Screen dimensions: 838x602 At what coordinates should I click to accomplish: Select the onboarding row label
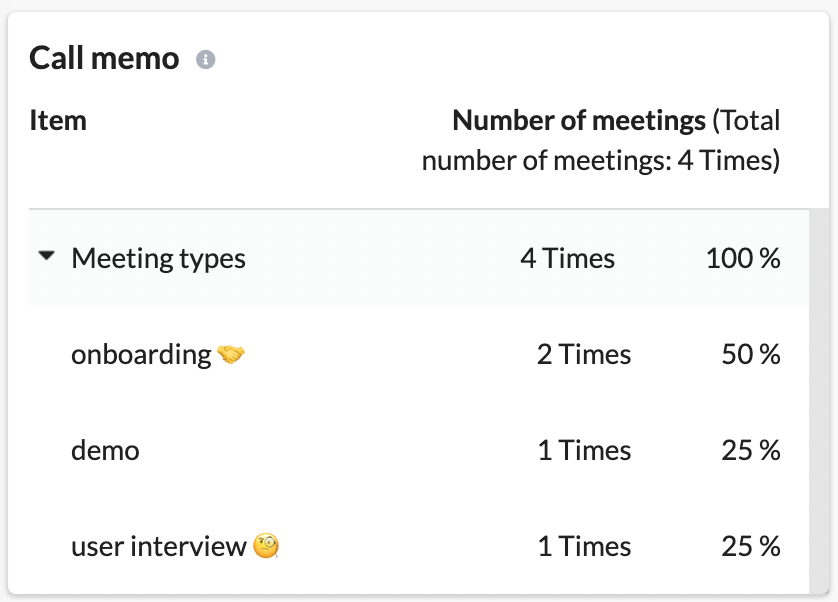pos(141,354)
